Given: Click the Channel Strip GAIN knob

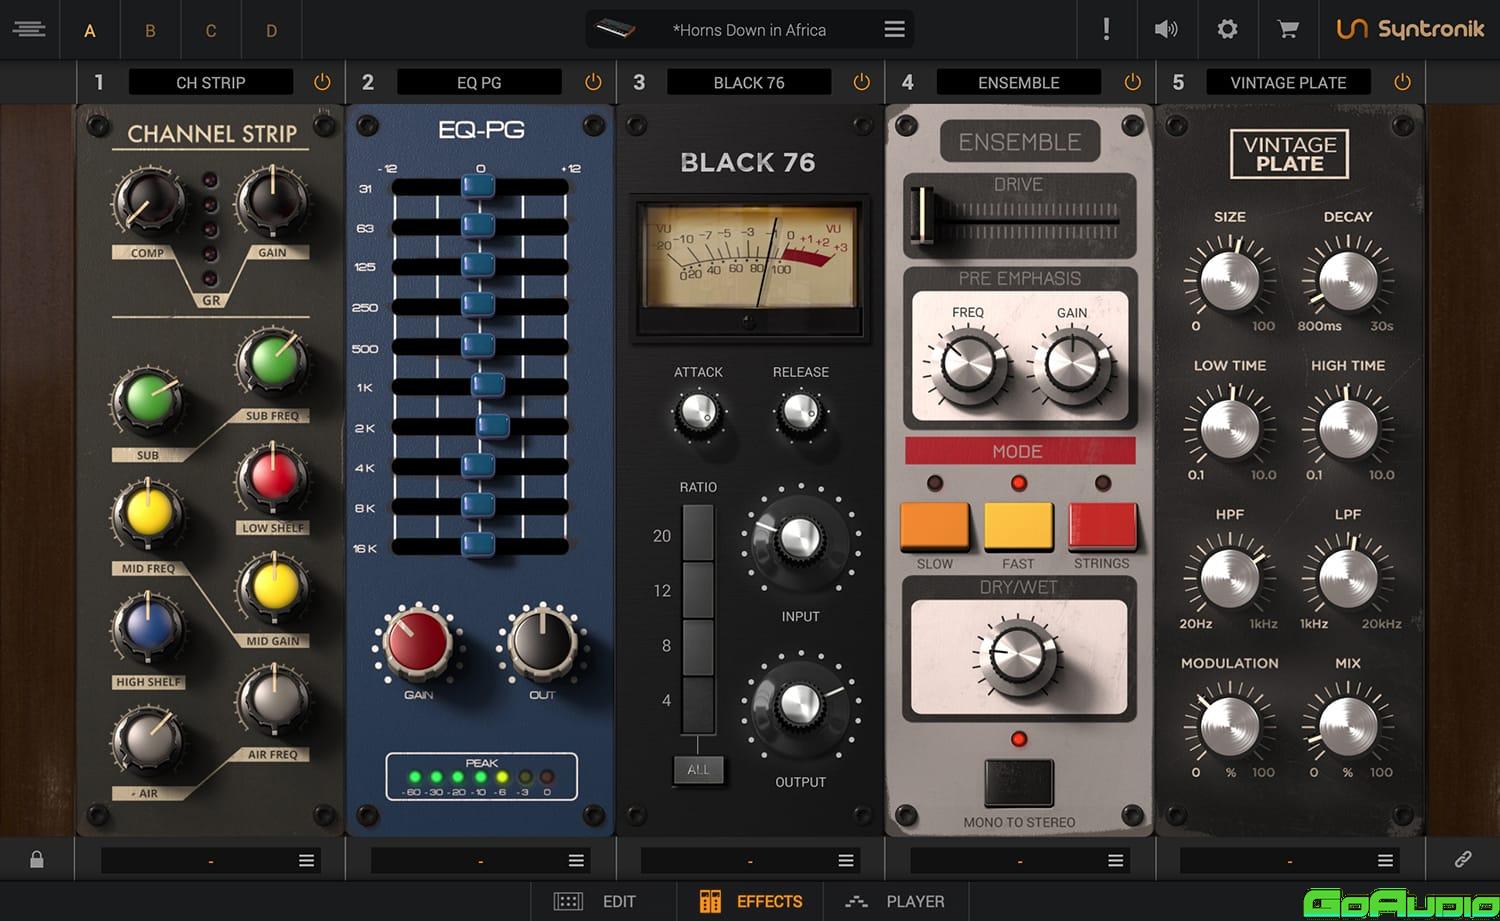Looking at the screenshot, I should (272, 201).
